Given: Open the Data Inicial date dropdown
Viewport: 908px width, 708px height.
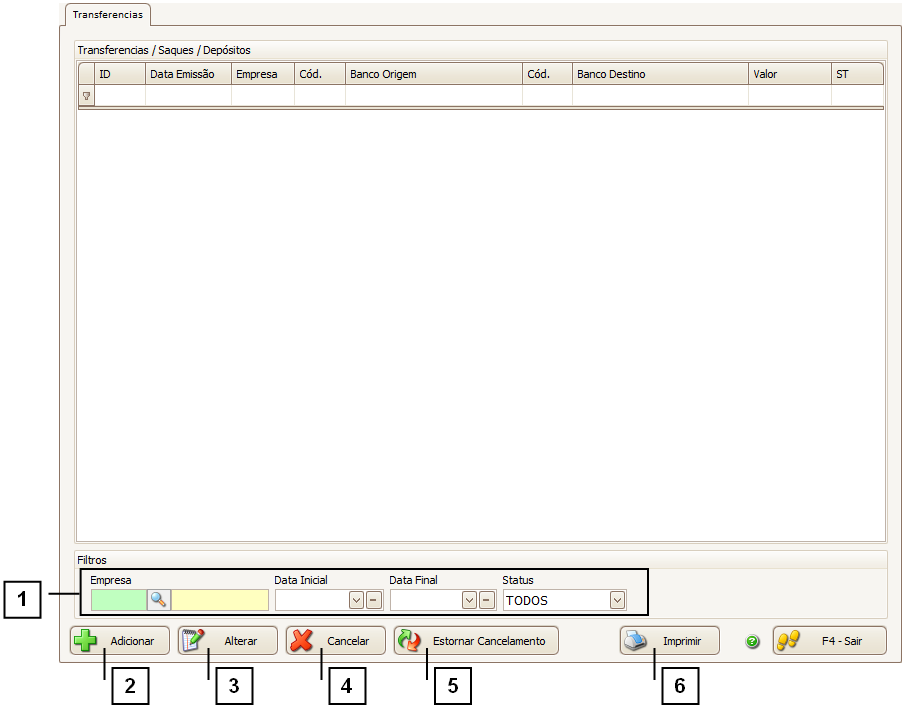Looking at the screenshot, I should coord(356,600).
